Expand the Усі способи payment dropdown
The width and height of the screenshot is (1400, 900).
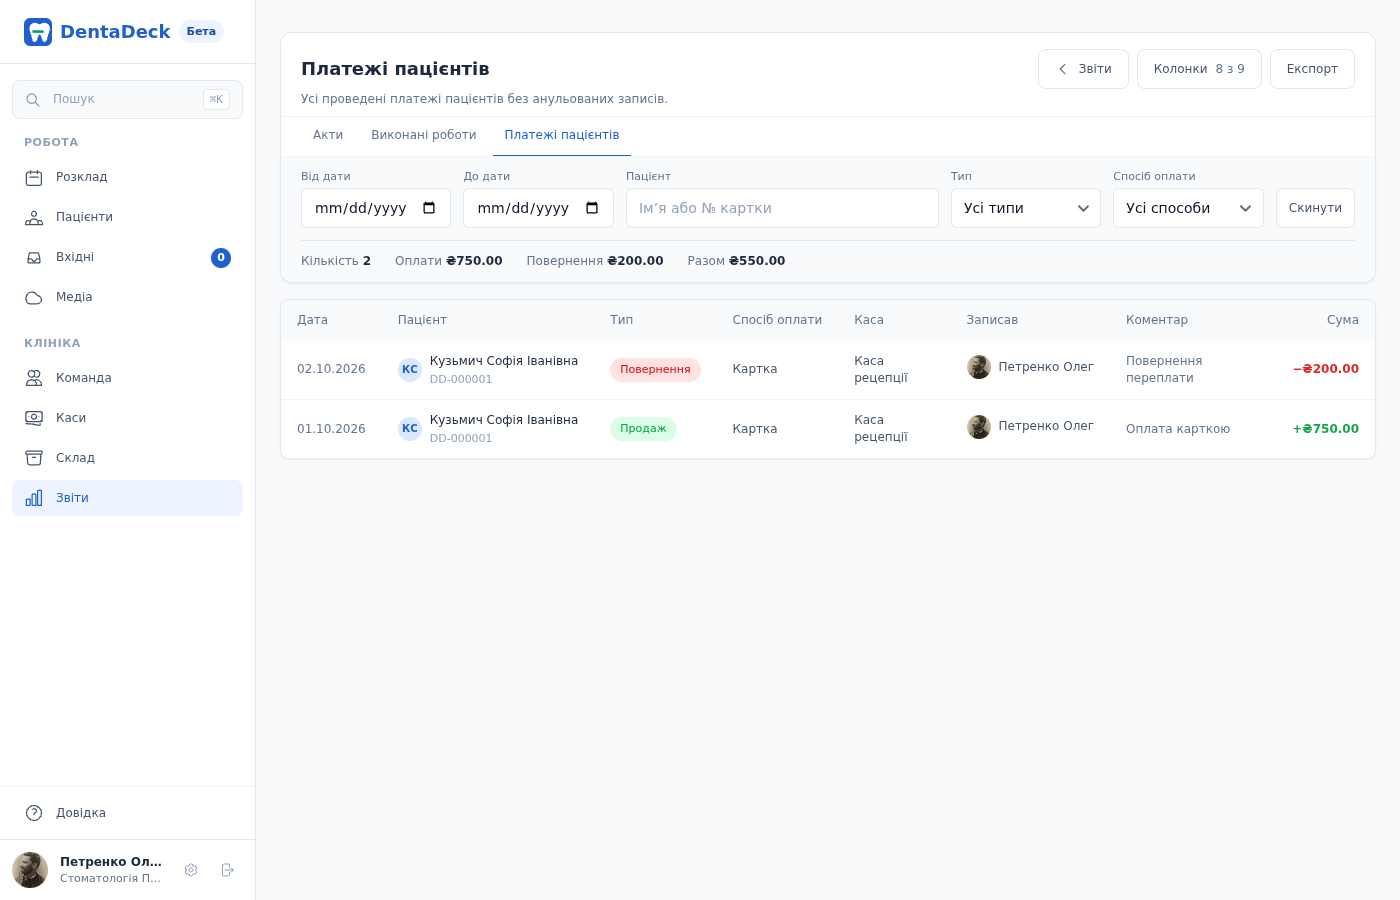tap(1188, 208)
